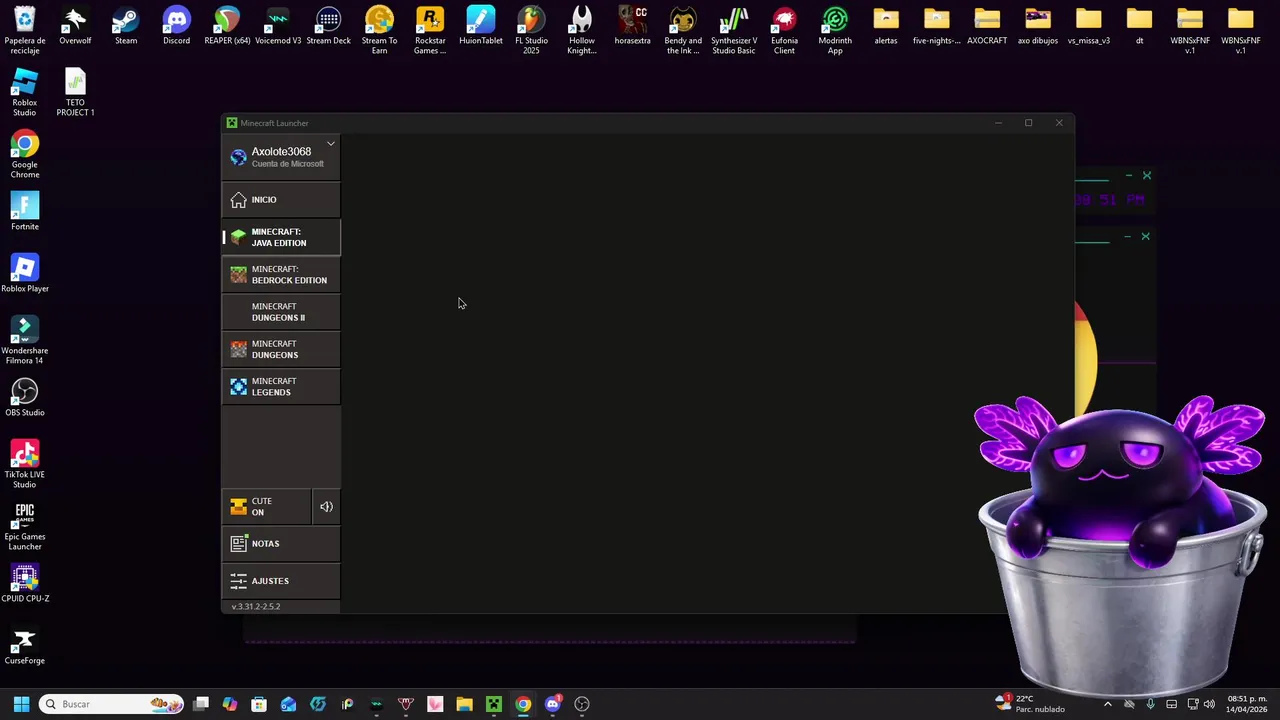Select the OBS Studio desktop shortcut
1280x720 pixels.
click(x=25, y=398)
